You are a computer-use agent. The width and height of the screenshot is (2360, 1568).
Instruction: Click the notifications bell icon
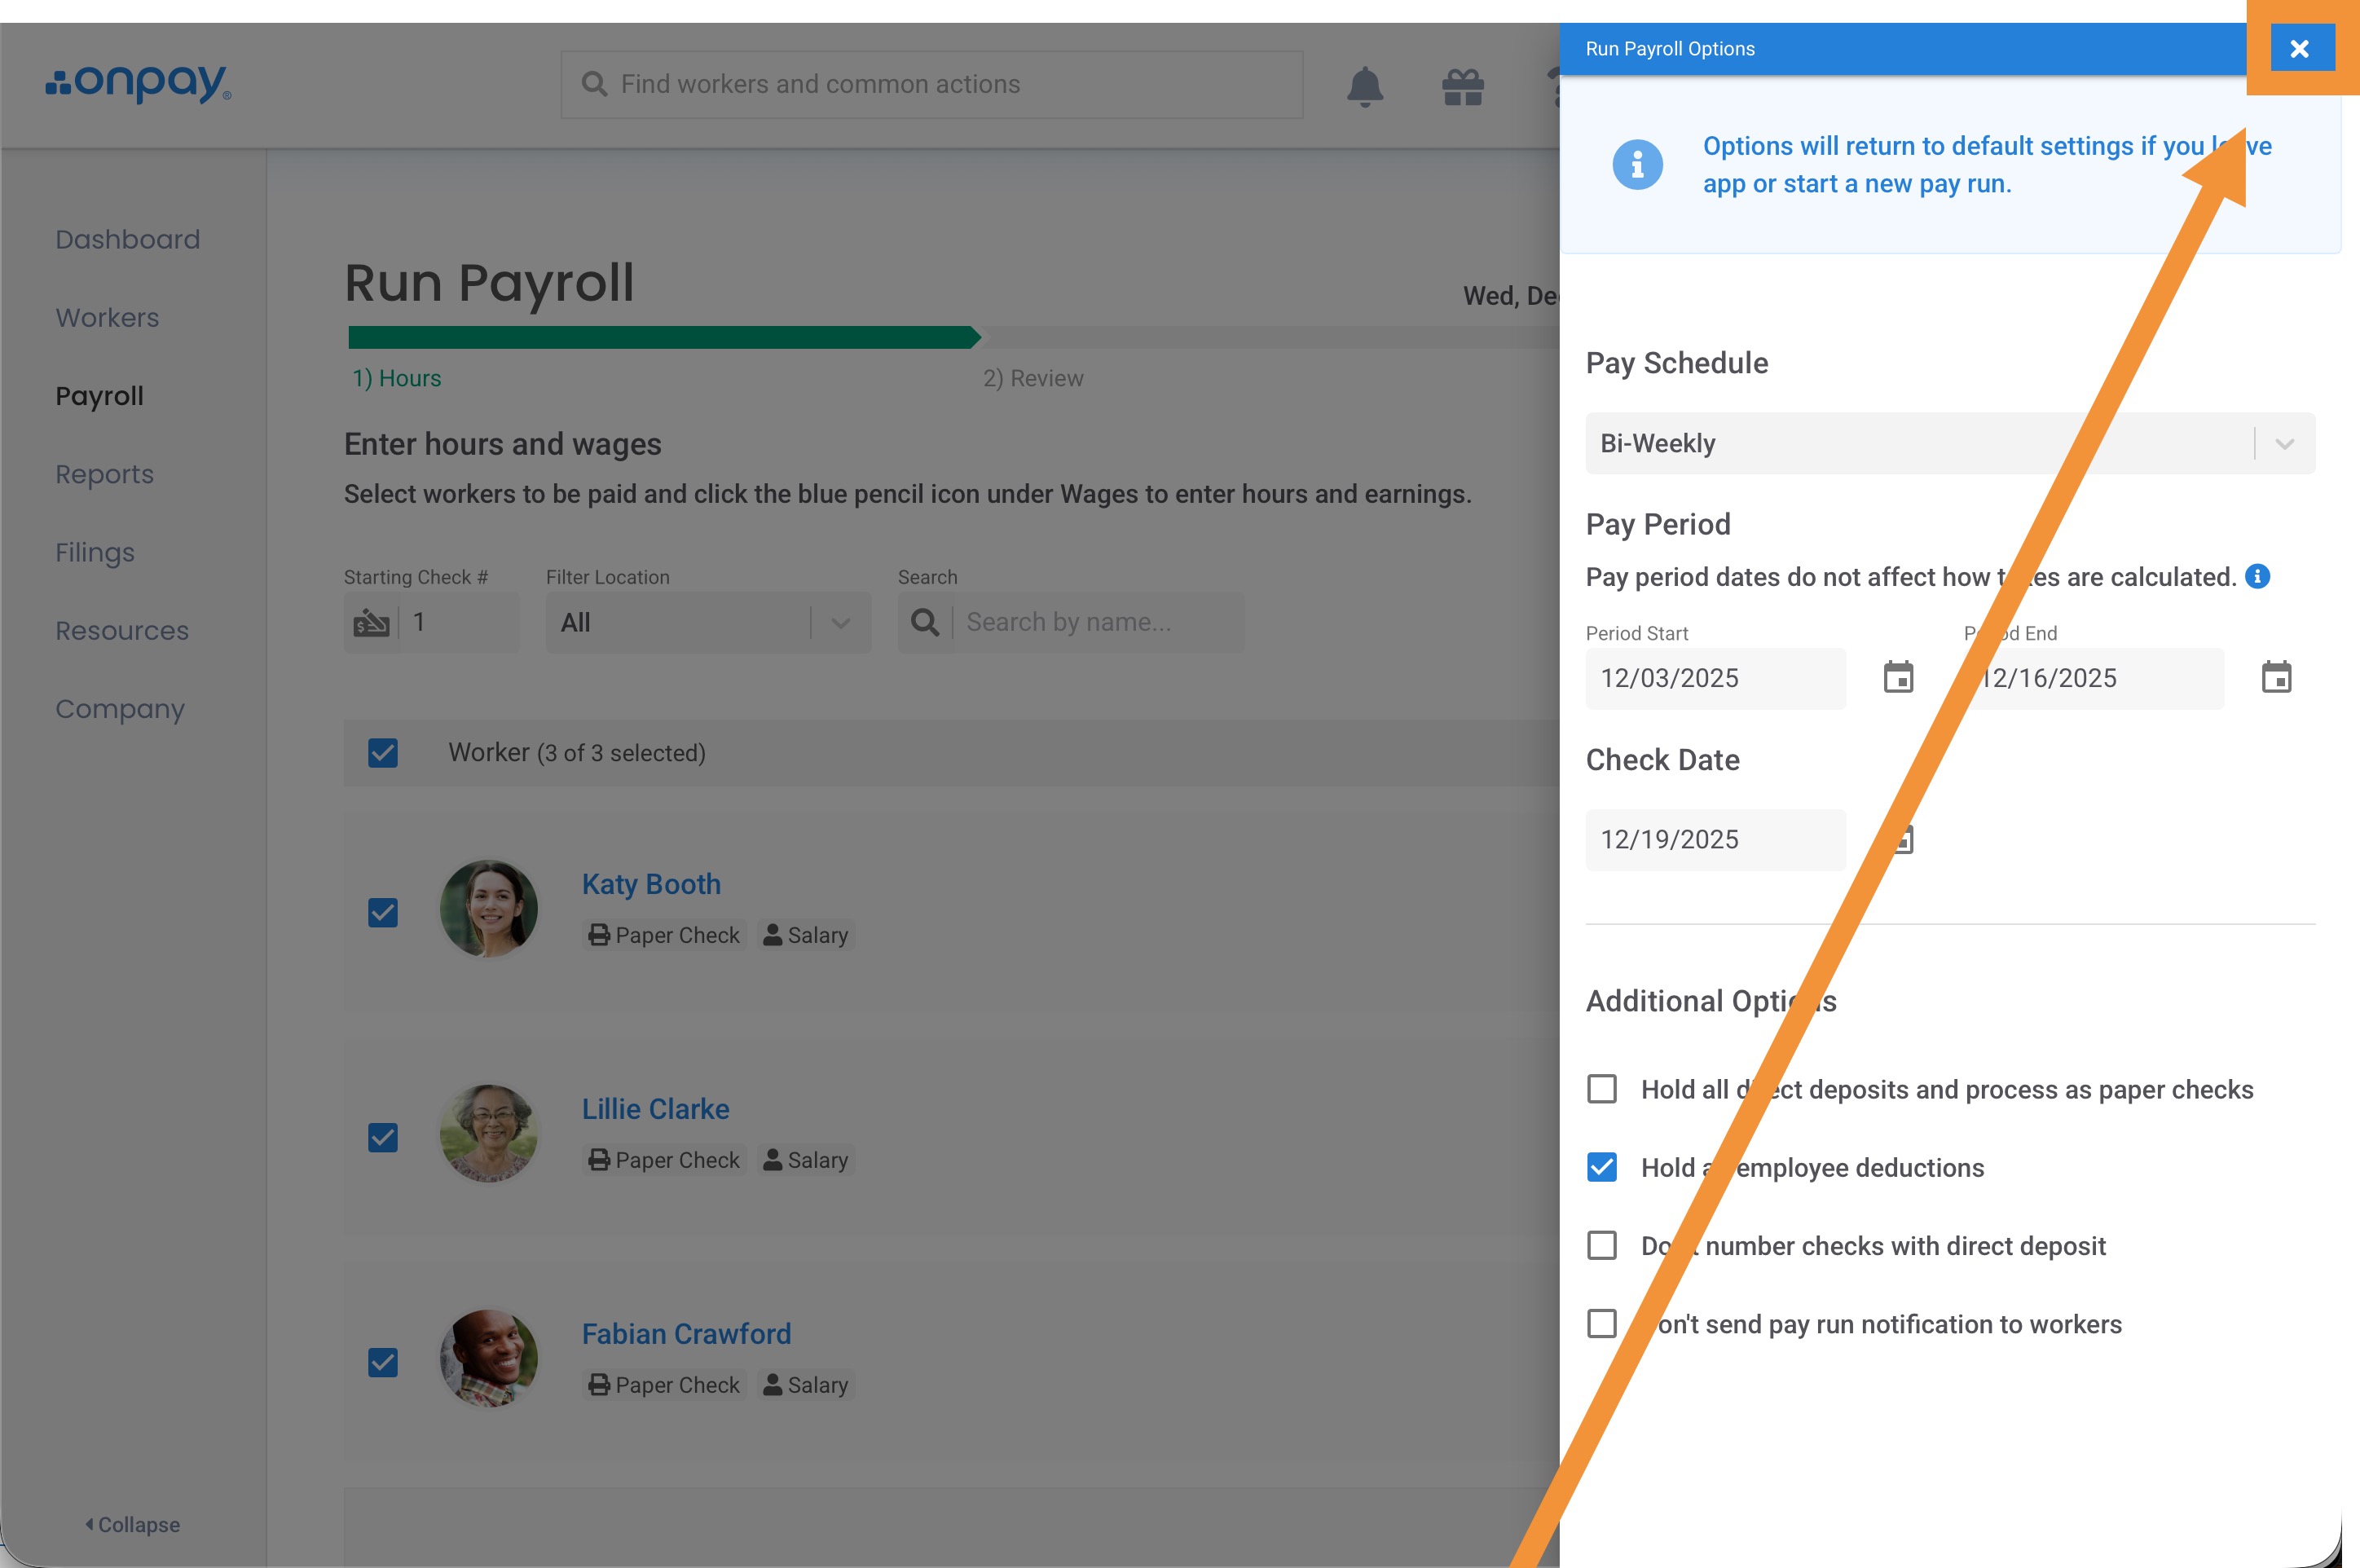coord(1364,86)
